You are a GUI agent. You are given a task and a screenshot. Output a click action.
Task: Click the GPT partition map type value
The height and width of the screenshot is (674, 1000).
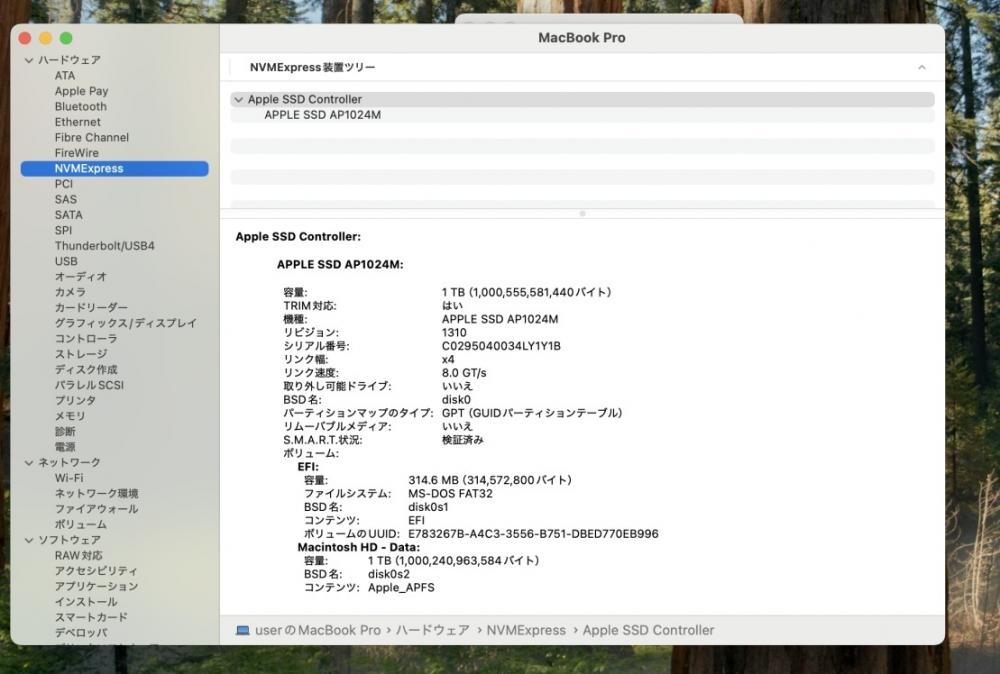pyautogui.click(x=532, y=413)
